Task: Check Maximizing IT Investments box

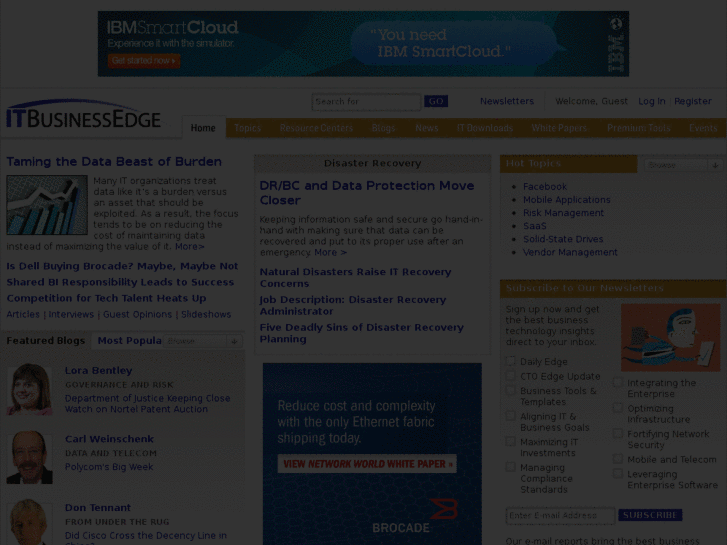Action: [x=510, y=442]
